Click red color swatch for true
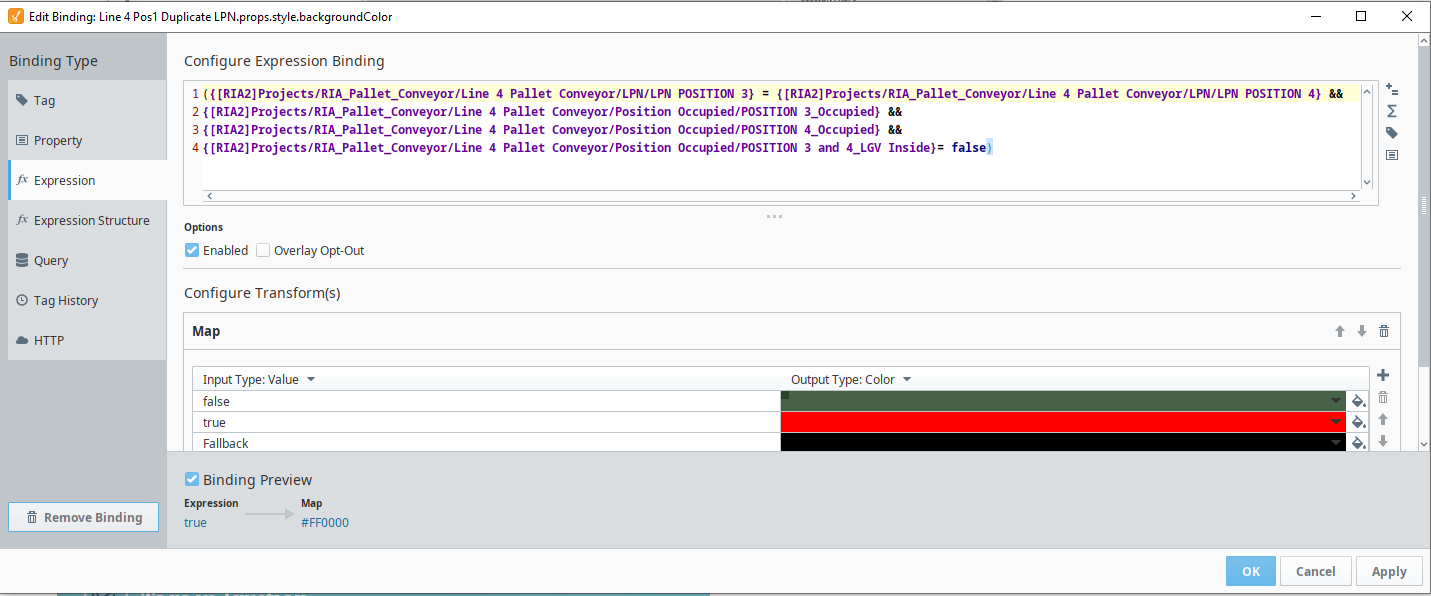The width and height of the screenshot is (1431, 596). [1062, 422]
